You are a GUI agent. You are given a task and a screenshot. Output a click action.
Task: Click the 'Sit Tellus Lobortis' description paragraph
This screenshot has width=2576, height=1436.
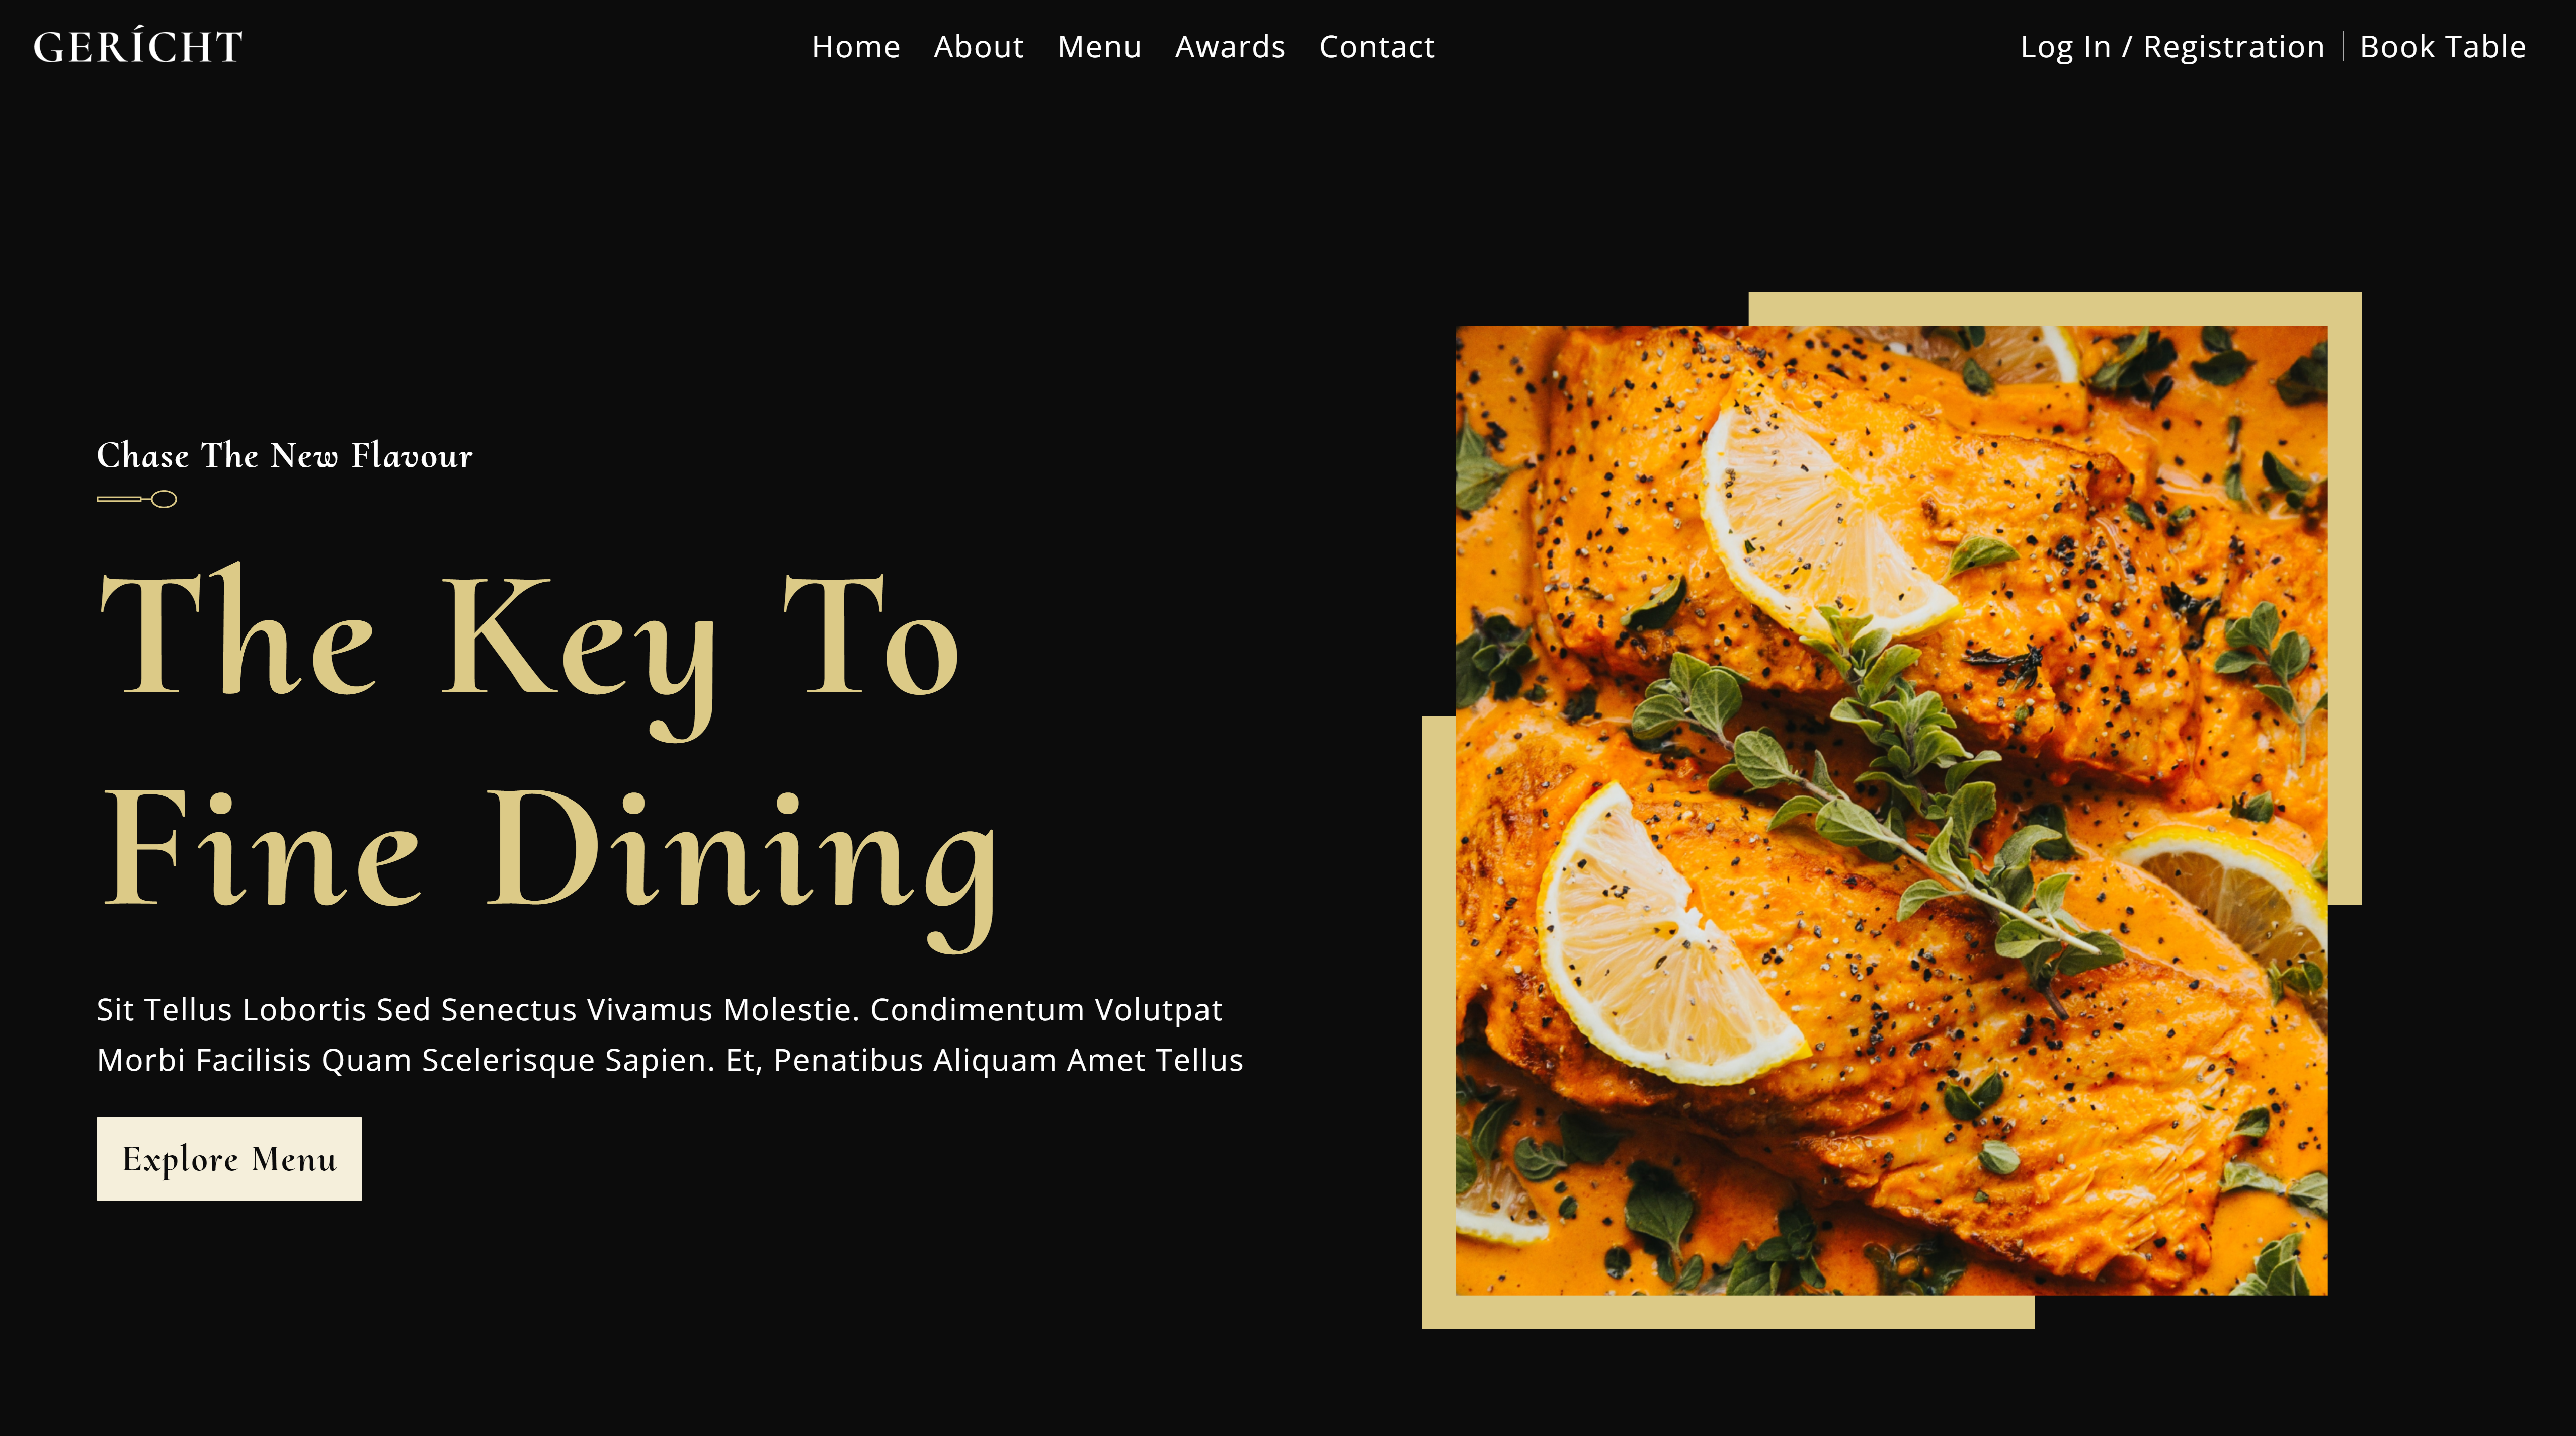click(x=670, y=1034)
